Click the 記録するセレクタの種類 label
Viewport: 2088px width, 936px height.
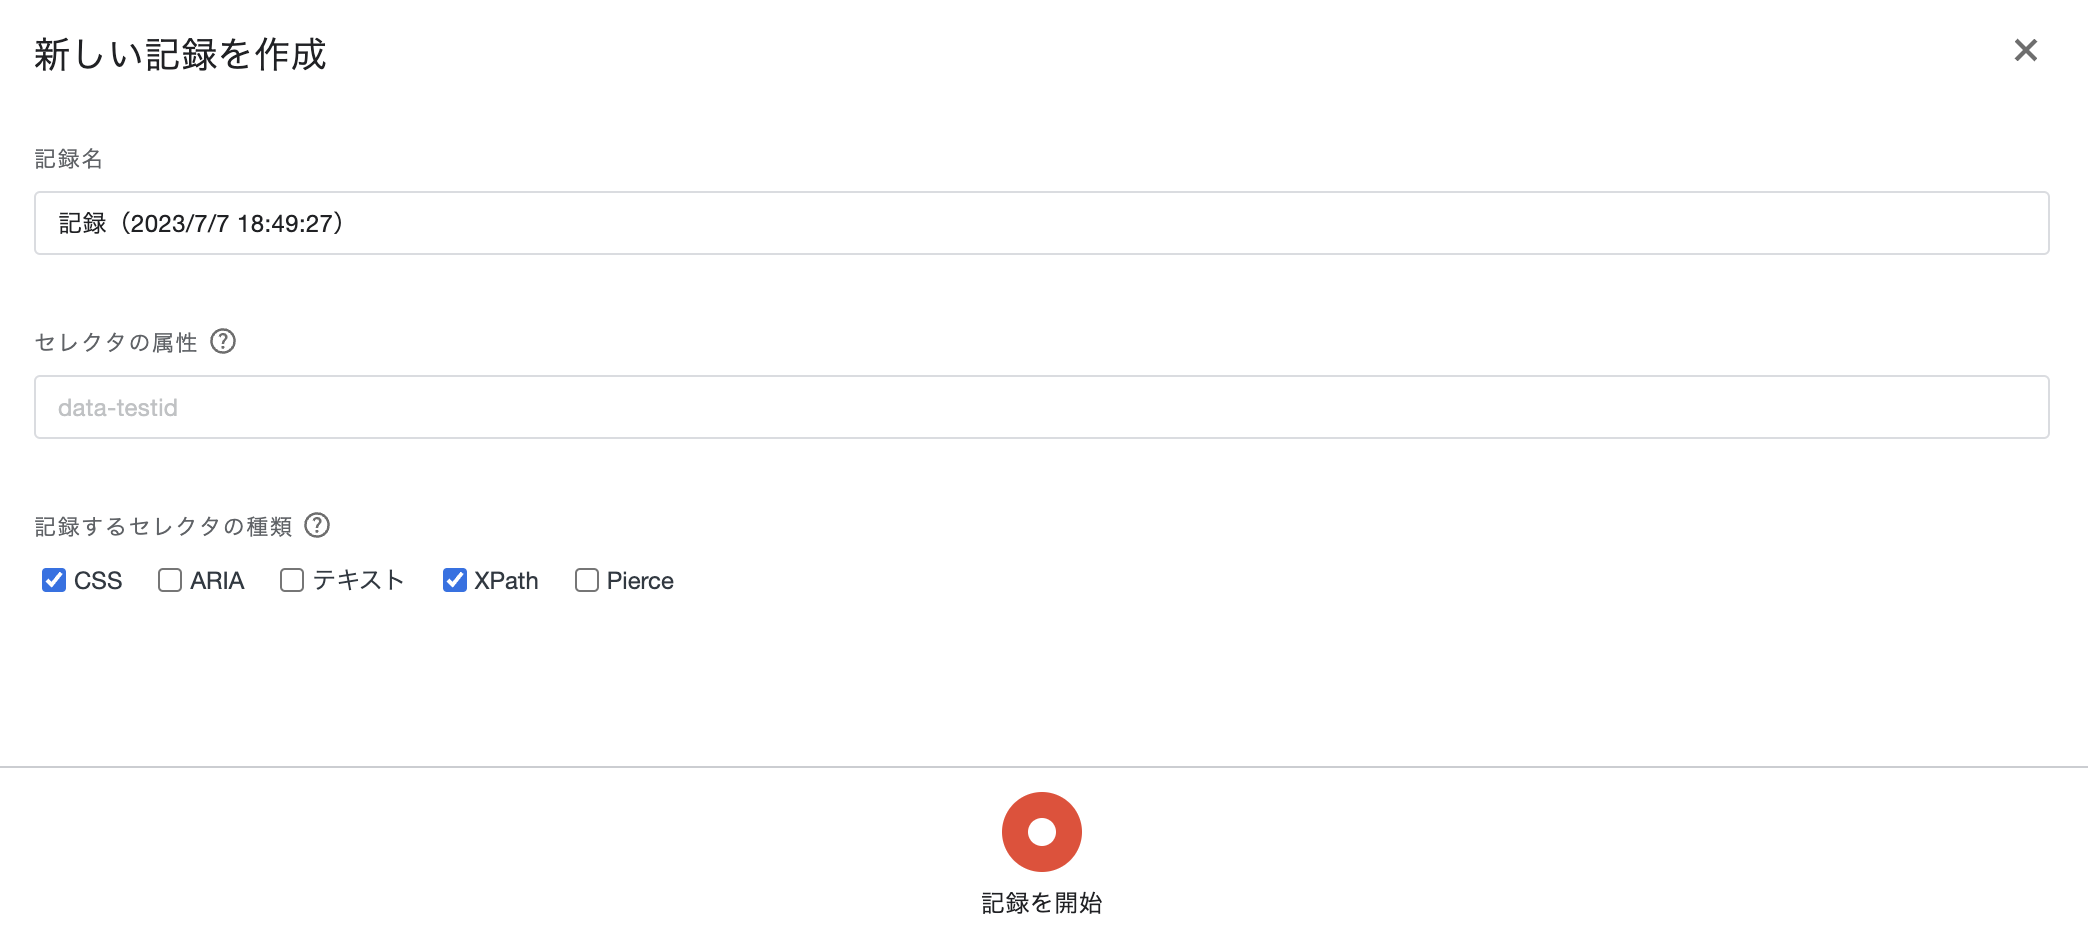(x=164, y=526)
